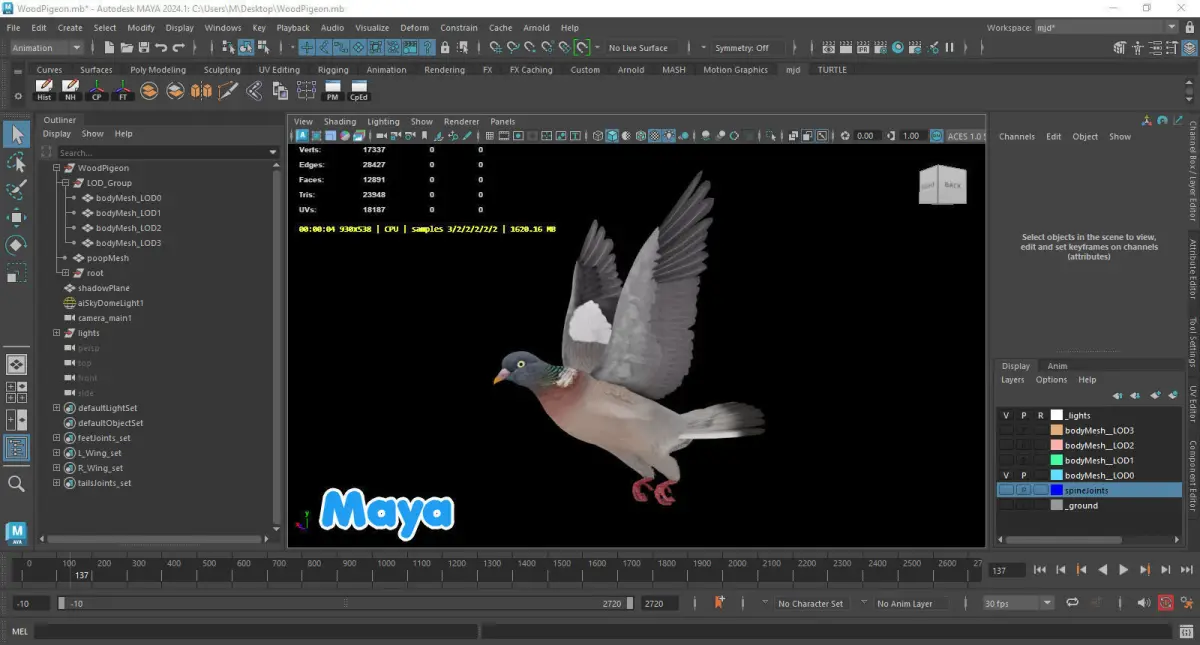This screenshot has height=645, width=1200.
Task: Toggle R display type of _lights layer
Action: (1040, 415)
